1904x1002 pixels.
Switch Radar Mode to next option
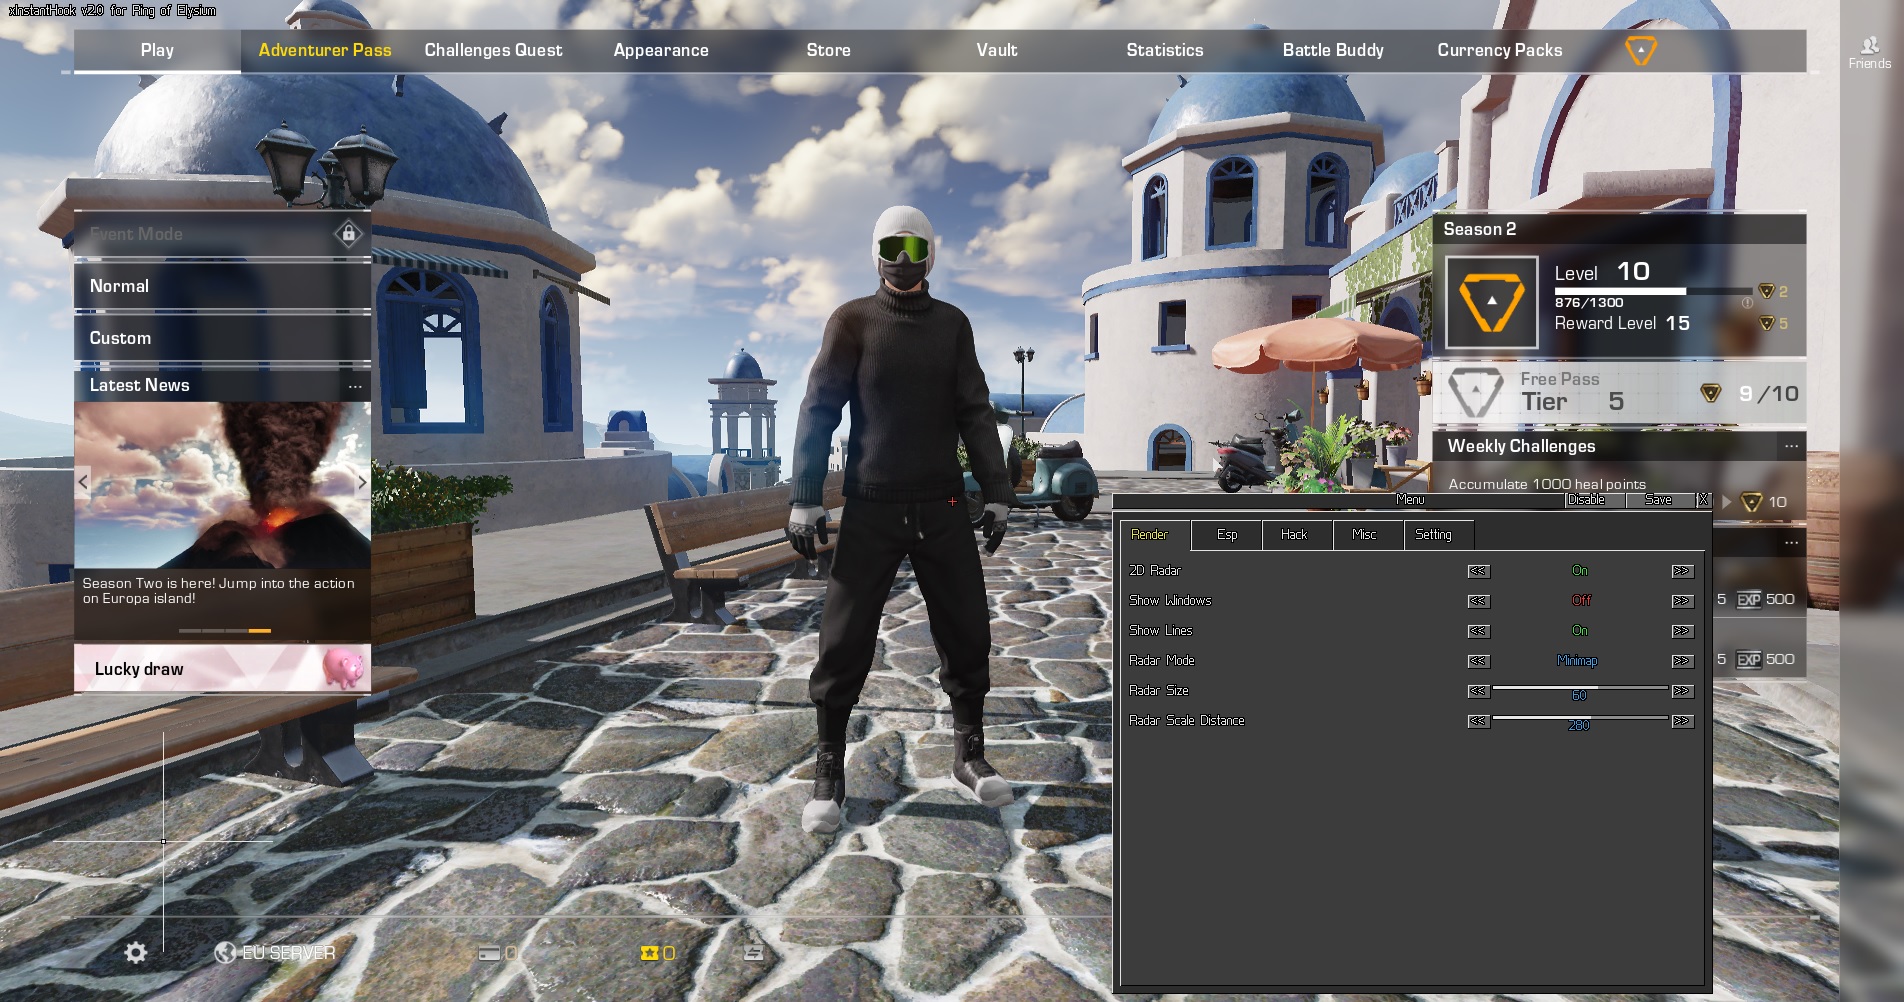click(x=1682, y=661)
